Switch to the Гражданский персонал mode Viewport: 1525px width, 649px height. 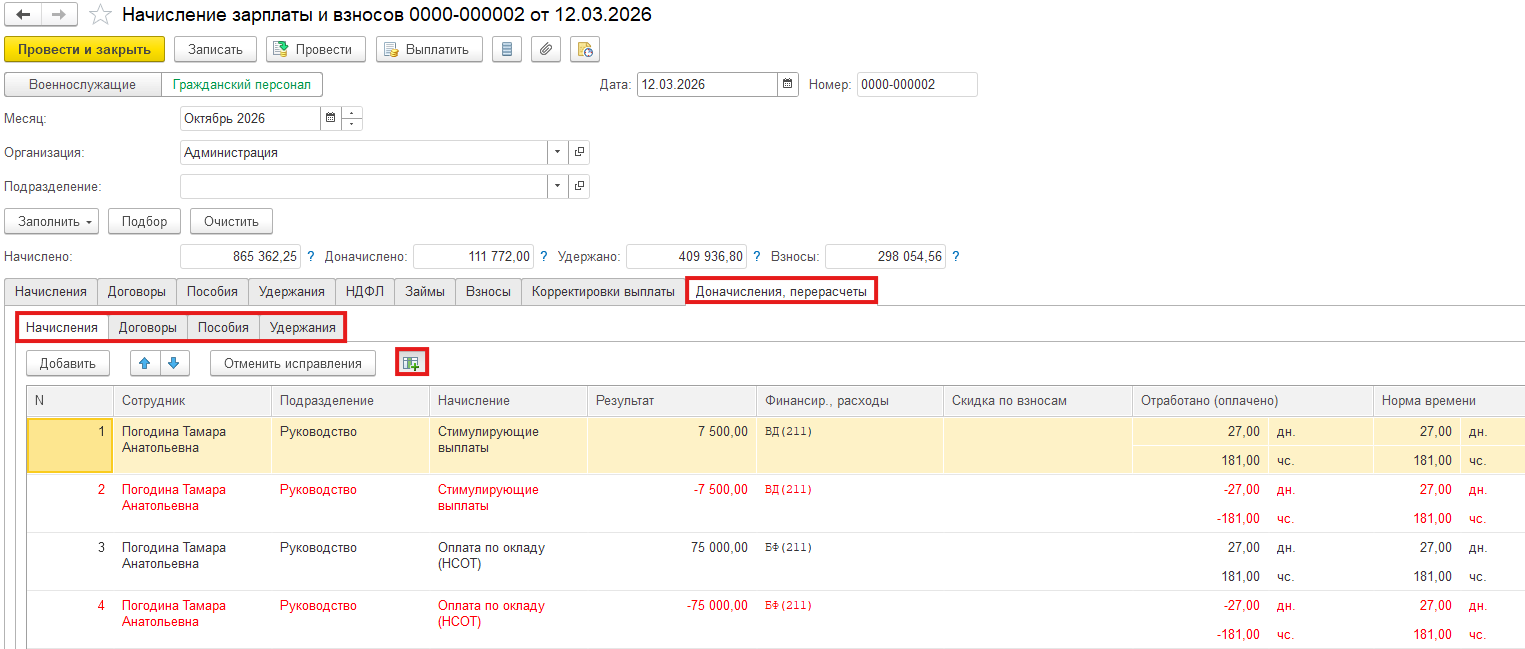pyautogui.click(x=242, y=85)
